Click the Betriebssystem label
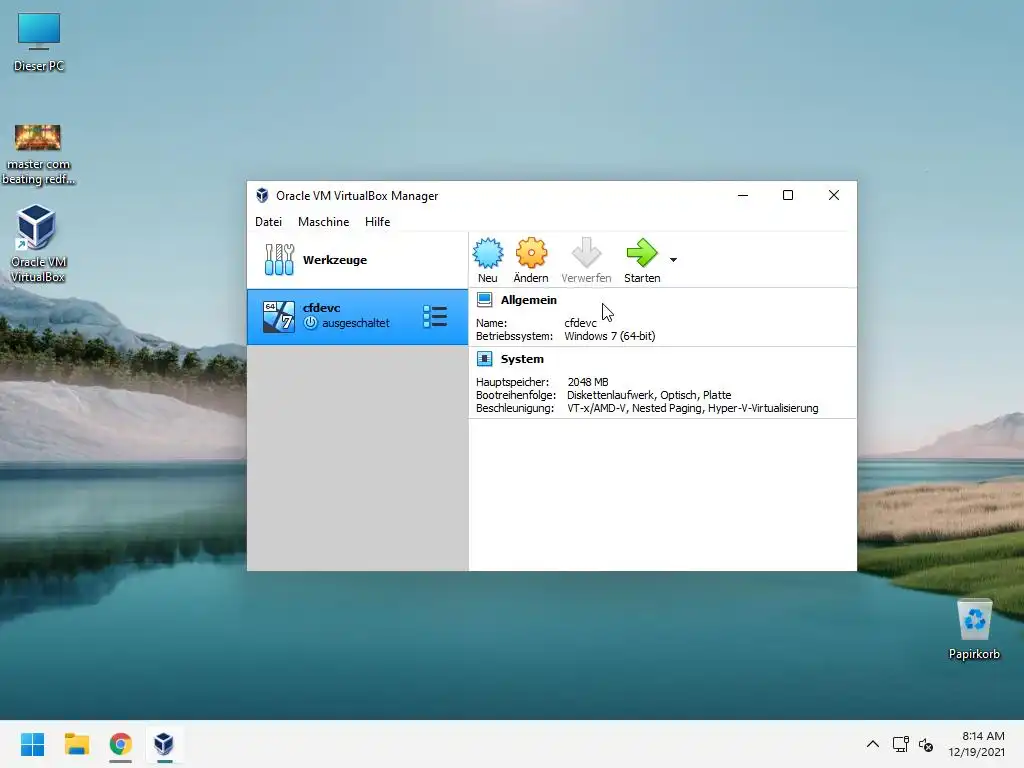The height and width of the screenshot is (768, 1024). (515, 336)
